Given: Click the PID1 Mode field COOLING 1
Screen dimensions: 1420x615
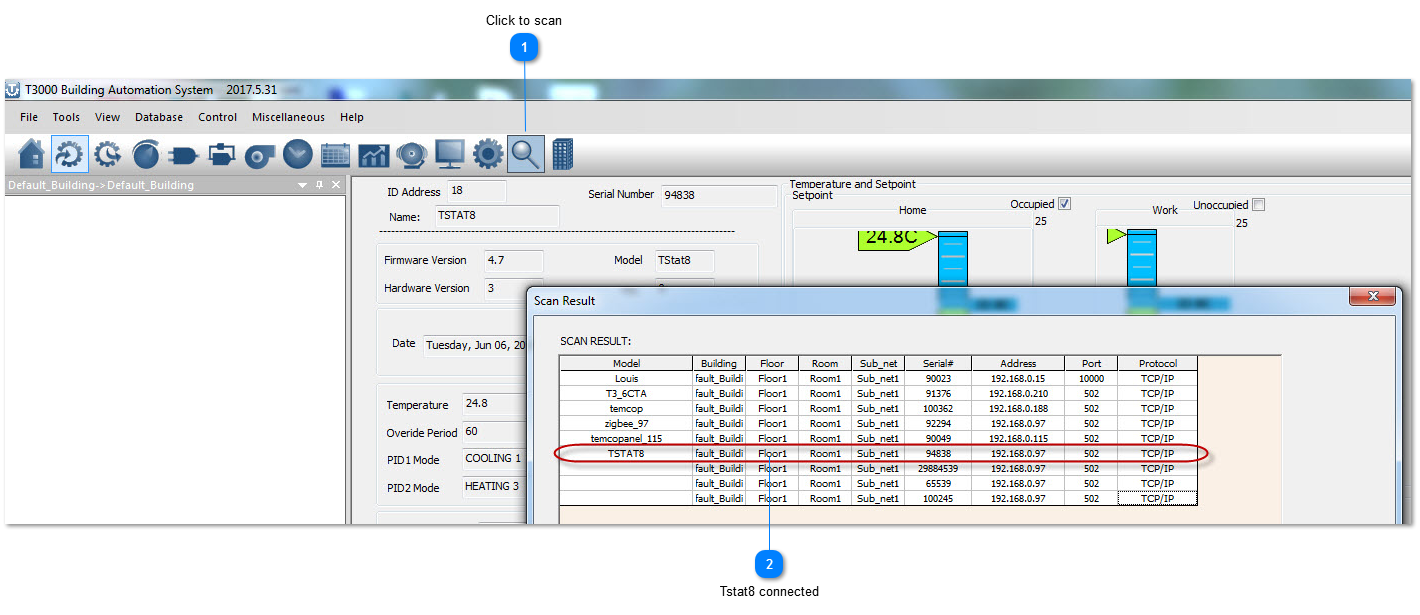Looking at the screenshot, I should click(x=494, y=460).
